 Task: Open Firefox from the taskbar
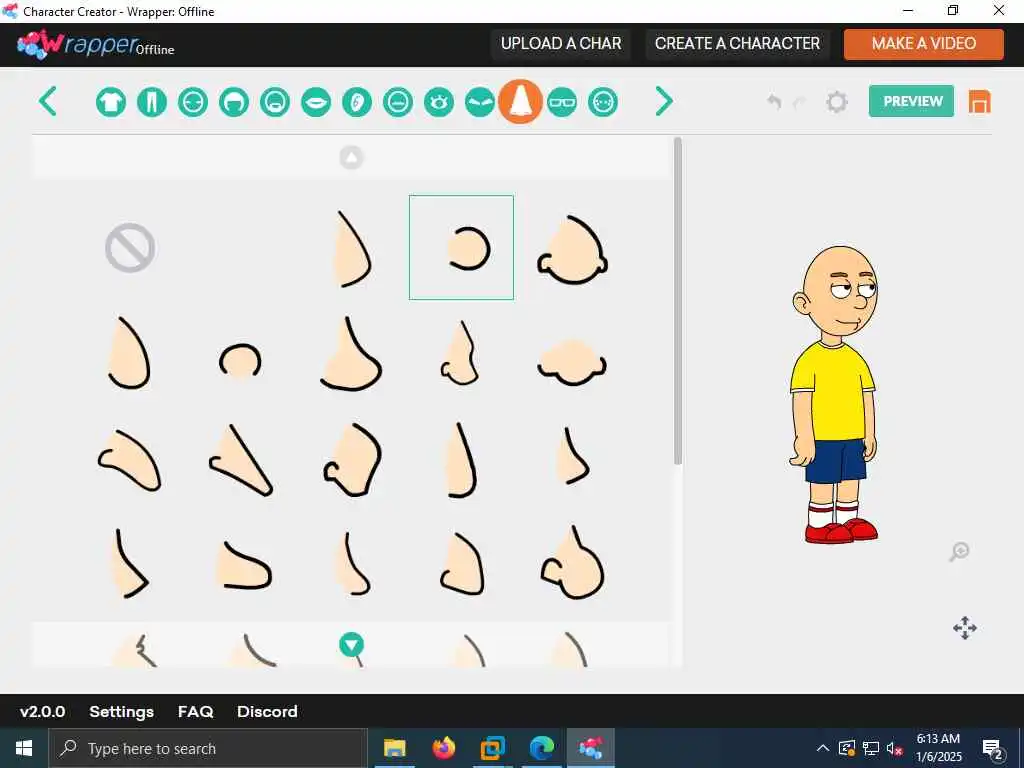[444, 748]
